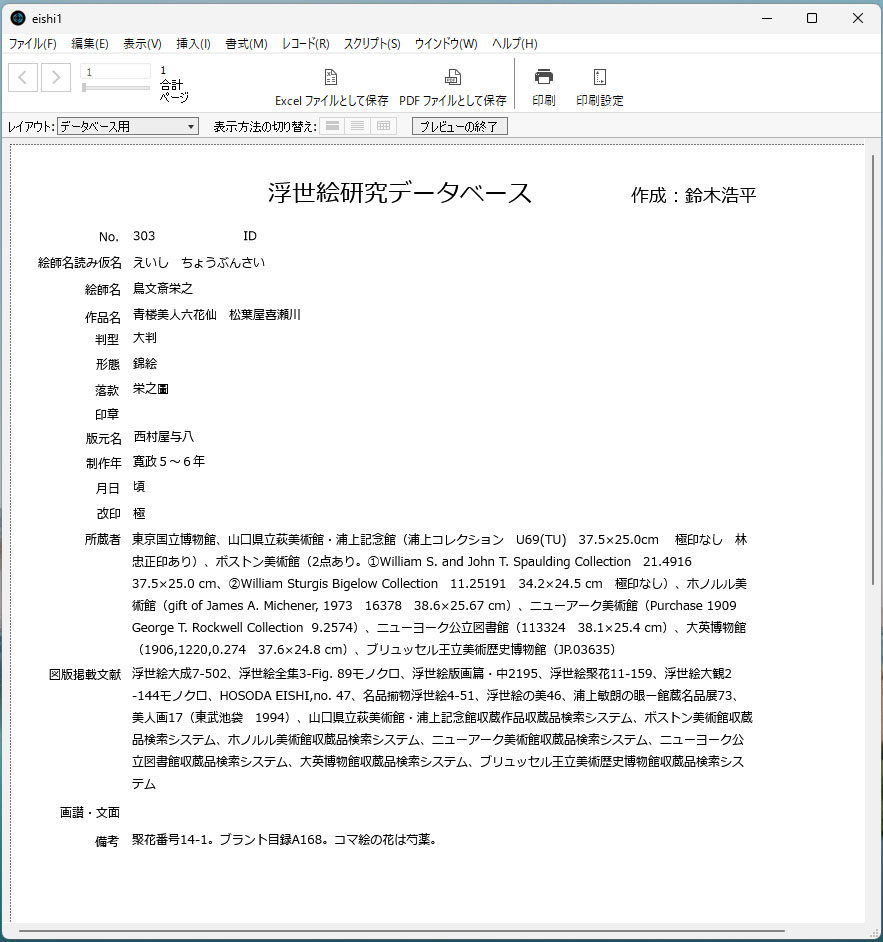Click the 落款 value 栄之圖

151,389
